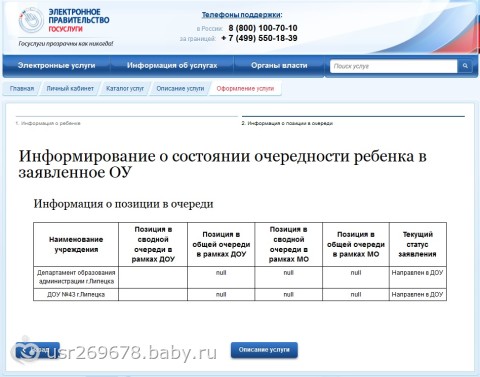Click the ДОУ №43 г.Липецка cell
Viewport: 480px width, 377px height.
pyautogui.click(x=76, y=295)
